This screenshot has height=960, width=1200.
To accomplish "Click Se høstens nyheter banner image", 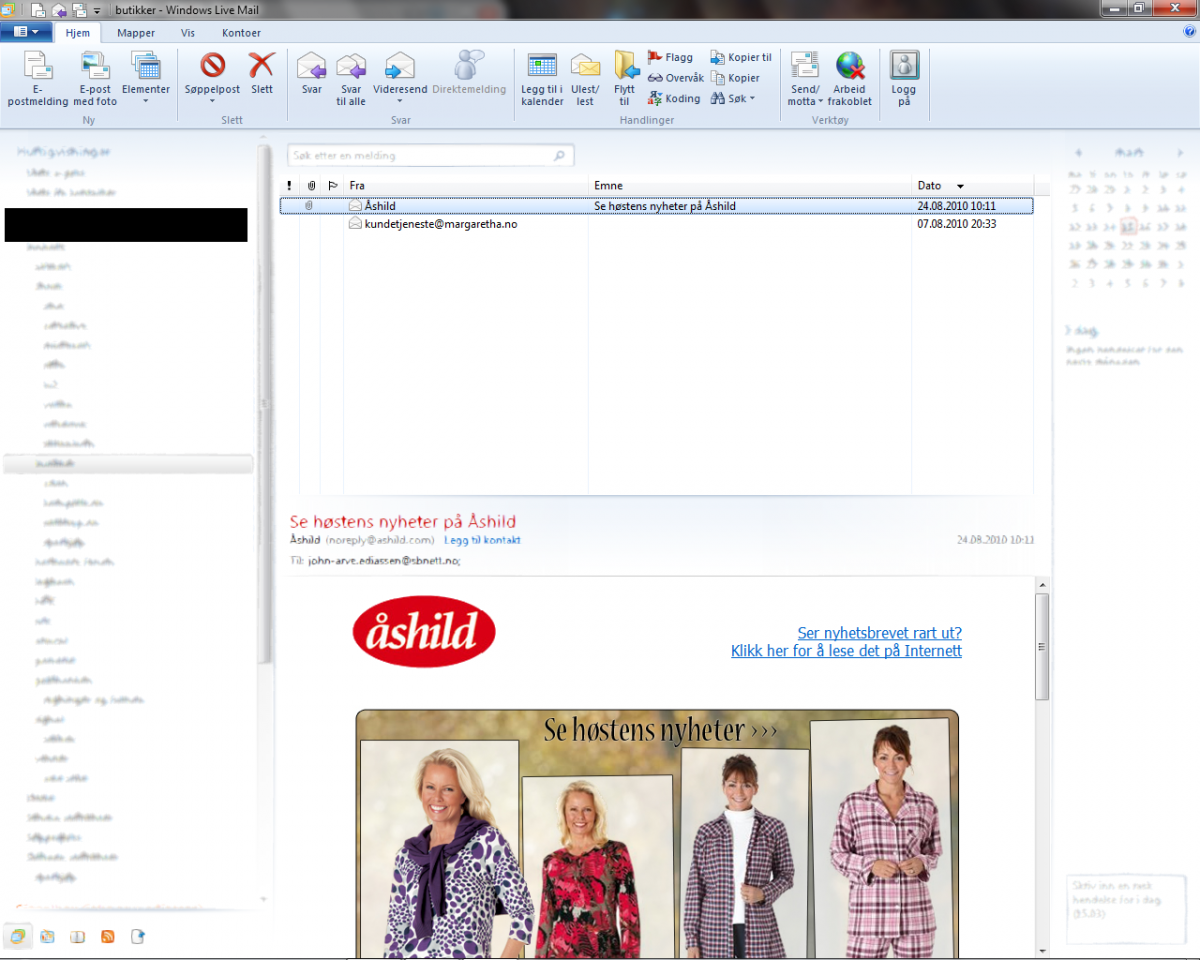I will click(x=657, y=832).
